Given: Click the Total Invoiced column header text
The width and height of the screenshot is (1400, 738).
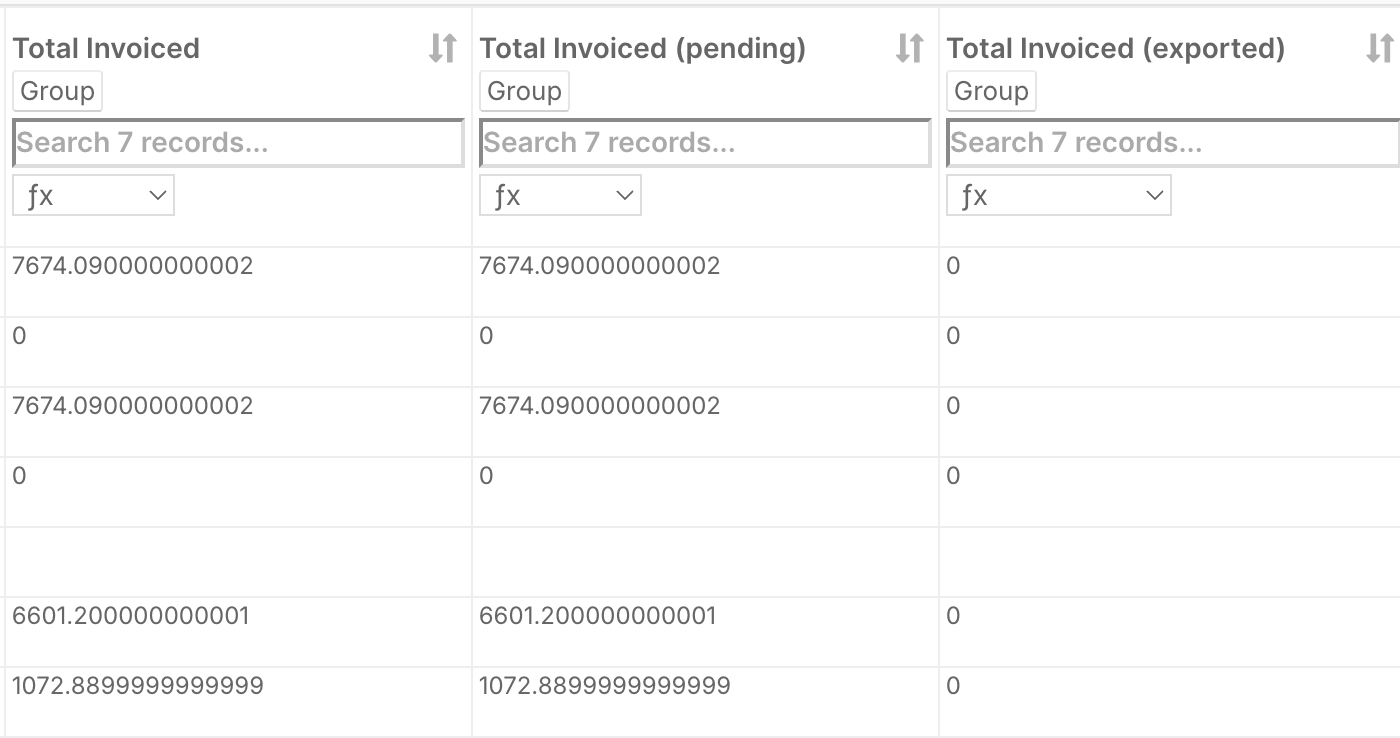Looking at the screenshot, I should [x=106, y=48].
